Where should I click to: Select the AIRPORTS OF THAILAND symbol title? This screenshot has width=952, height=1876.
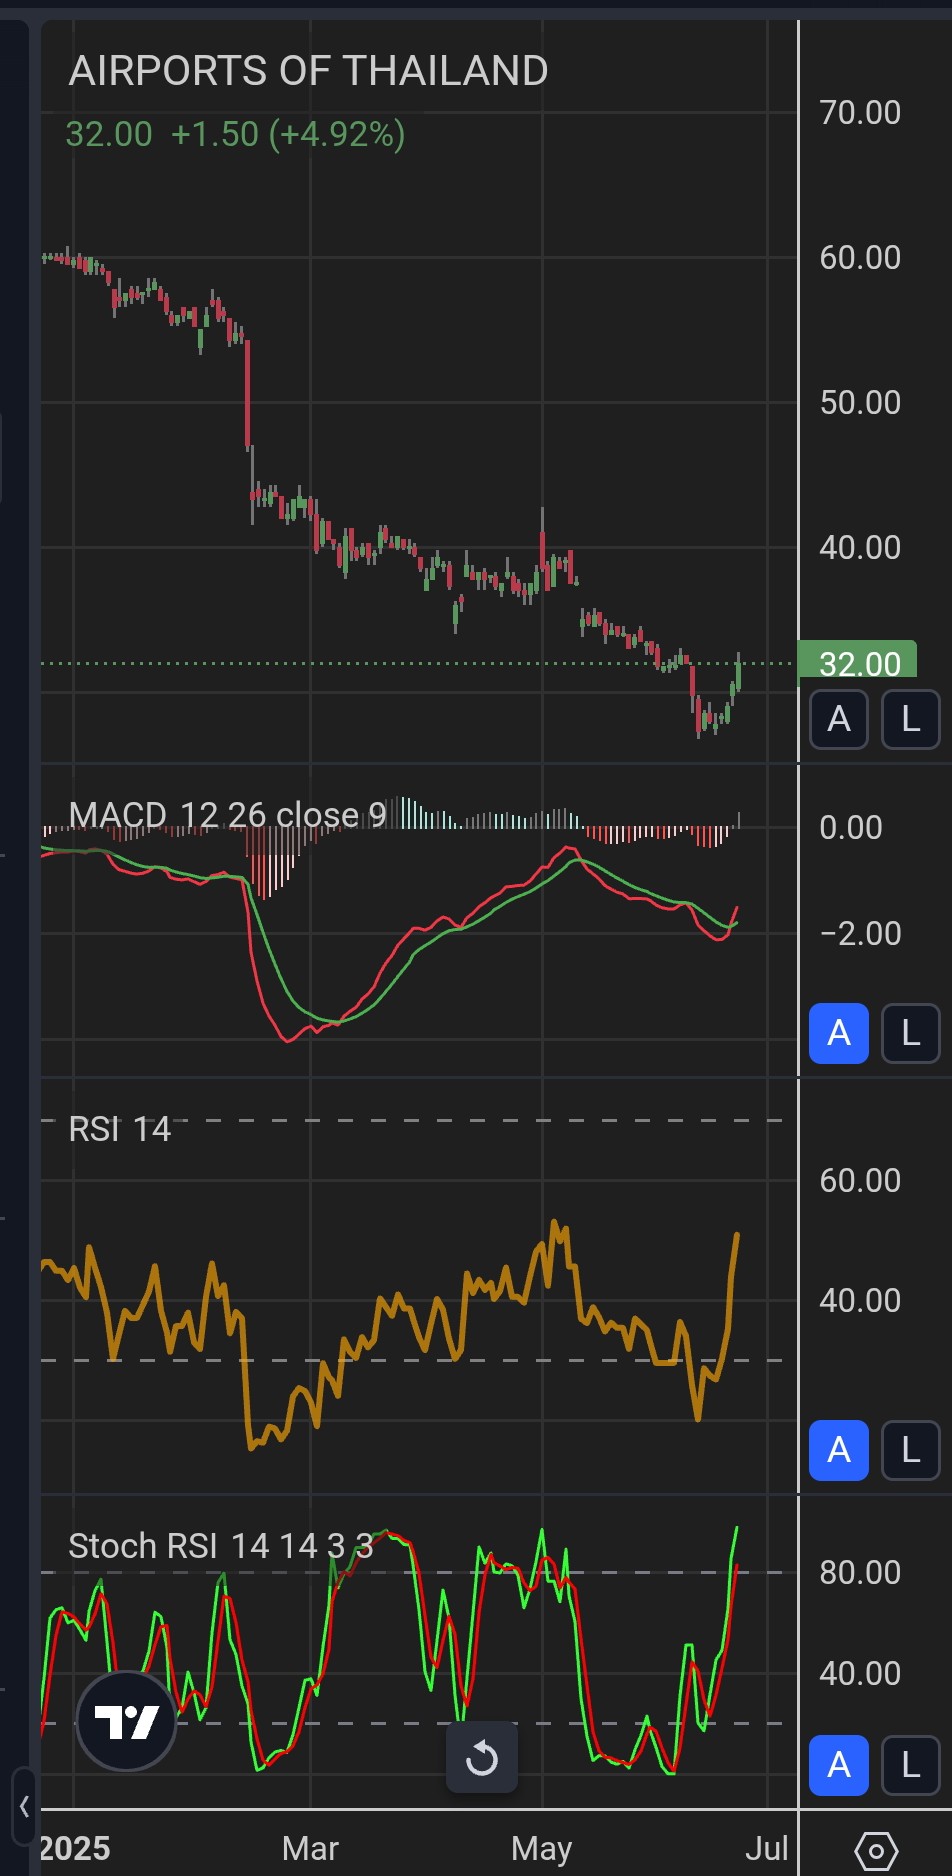tap(308, 71)
